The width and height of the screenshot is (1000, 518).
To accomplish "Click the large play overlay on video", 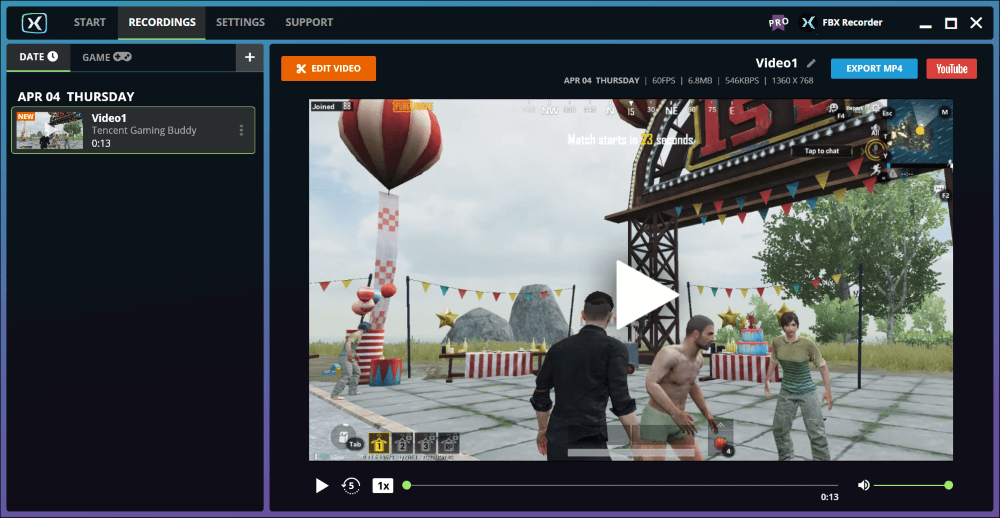I will tap(645, 295).
